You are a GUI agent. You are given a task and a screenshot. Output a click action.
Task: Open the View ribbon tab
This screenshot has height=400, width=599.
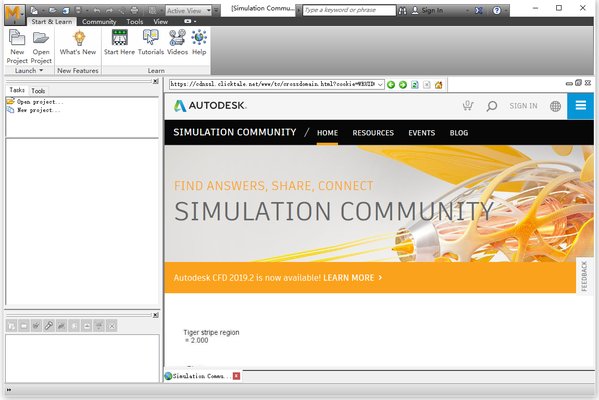(160, 22)
